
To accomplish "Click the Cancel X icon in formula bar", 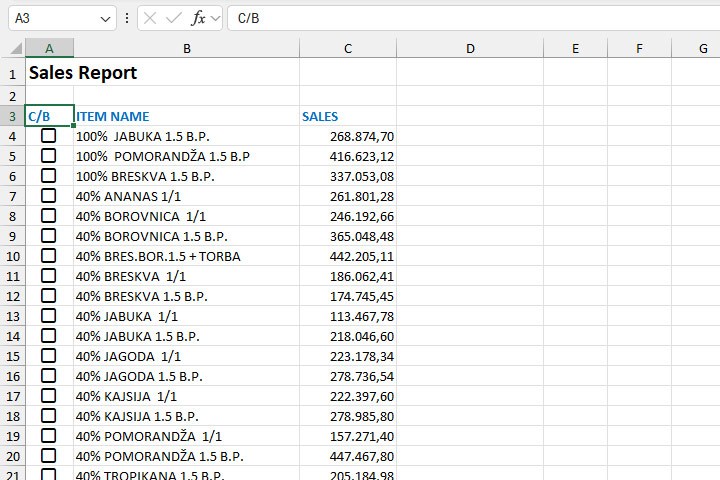I will [x=152, y=18].
